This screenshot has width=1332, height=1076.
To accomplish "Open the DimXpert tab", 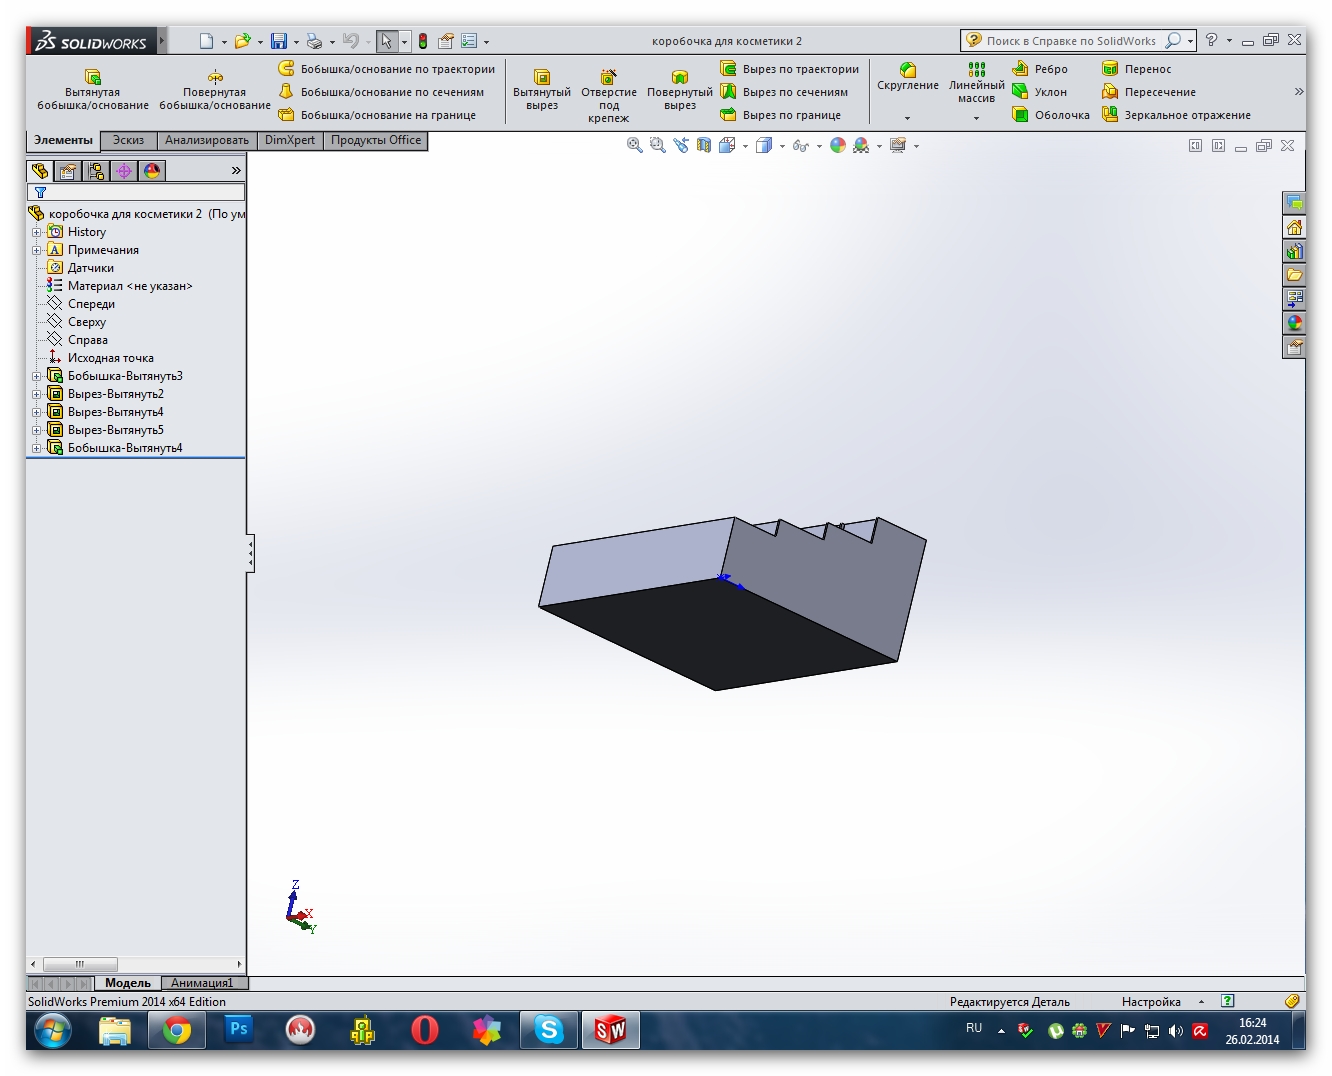I will (290, 141).
